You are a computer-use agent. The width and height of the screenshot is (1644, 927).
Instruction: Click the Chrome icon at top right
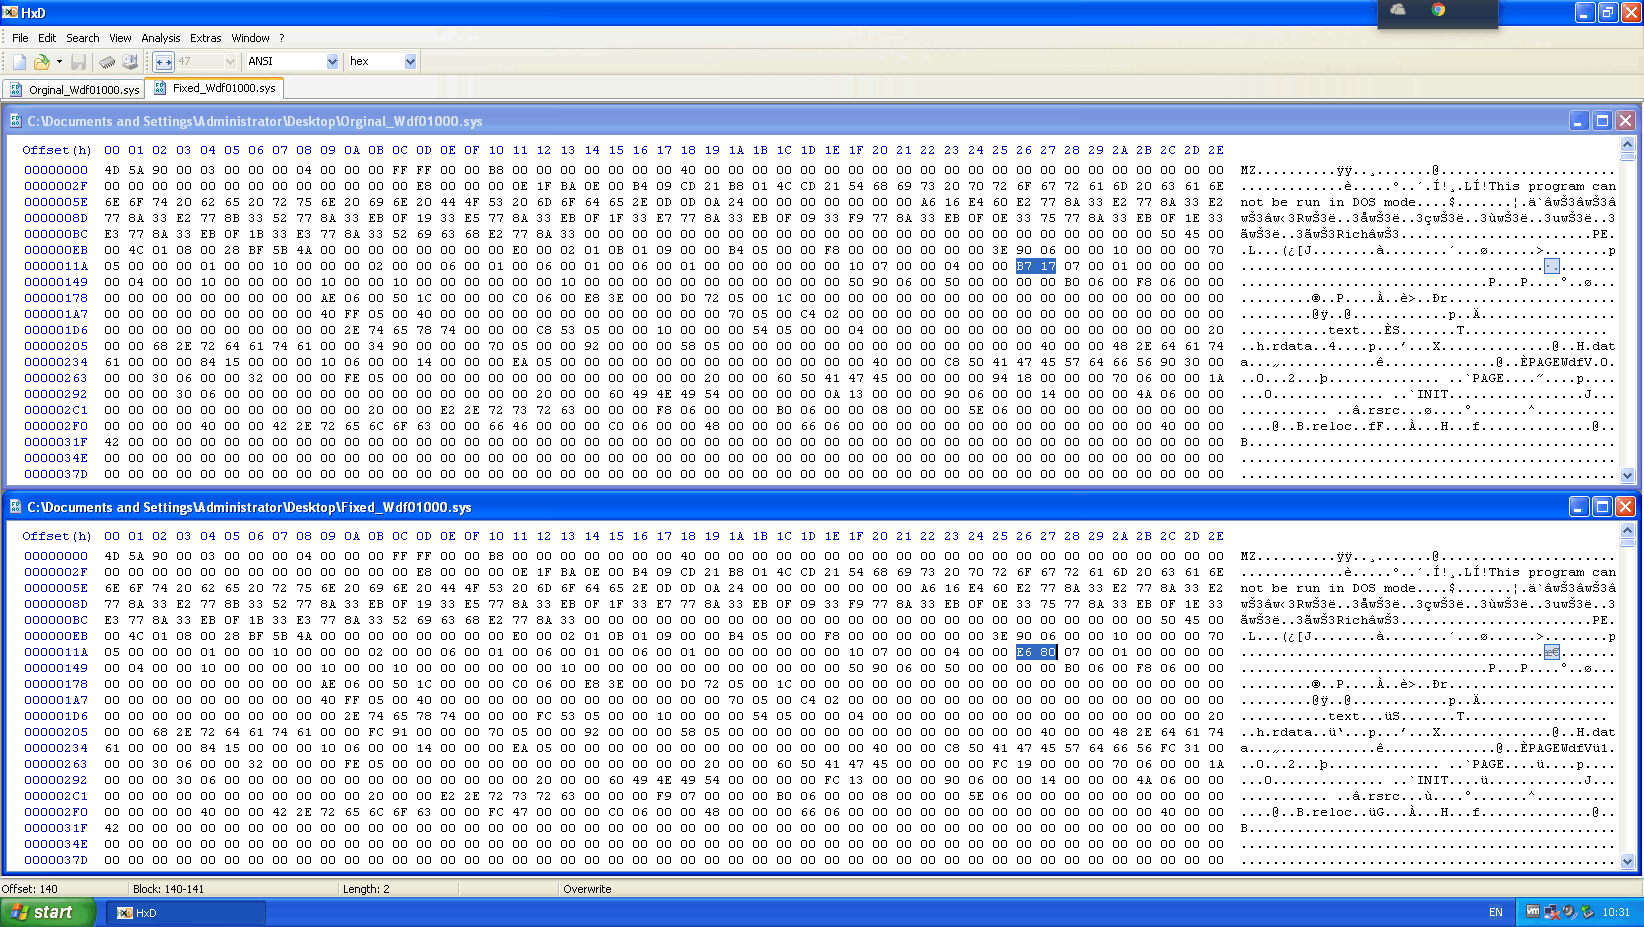pyautogui.click(x=1438, y=10)
